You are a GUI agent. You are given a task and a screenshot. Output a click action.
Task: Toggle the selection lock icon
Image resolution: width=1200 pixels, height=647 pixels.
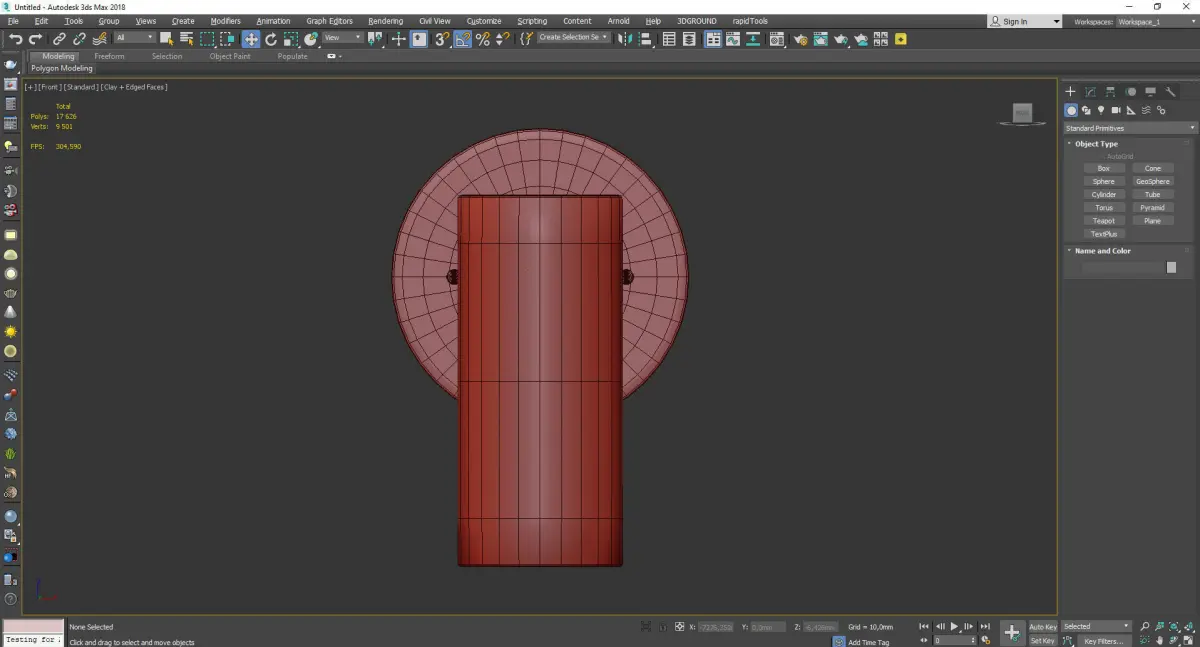pos(661,627)
